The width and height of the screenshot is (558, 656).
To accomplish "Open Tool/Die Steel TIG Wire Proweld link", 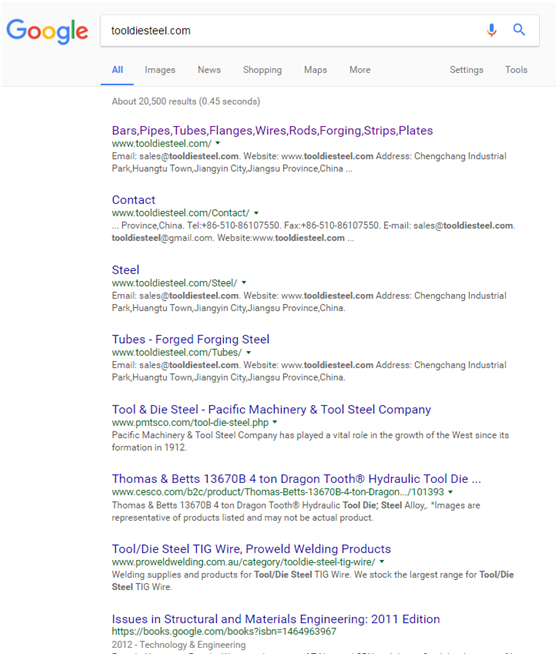I will (x=251, y=549).
